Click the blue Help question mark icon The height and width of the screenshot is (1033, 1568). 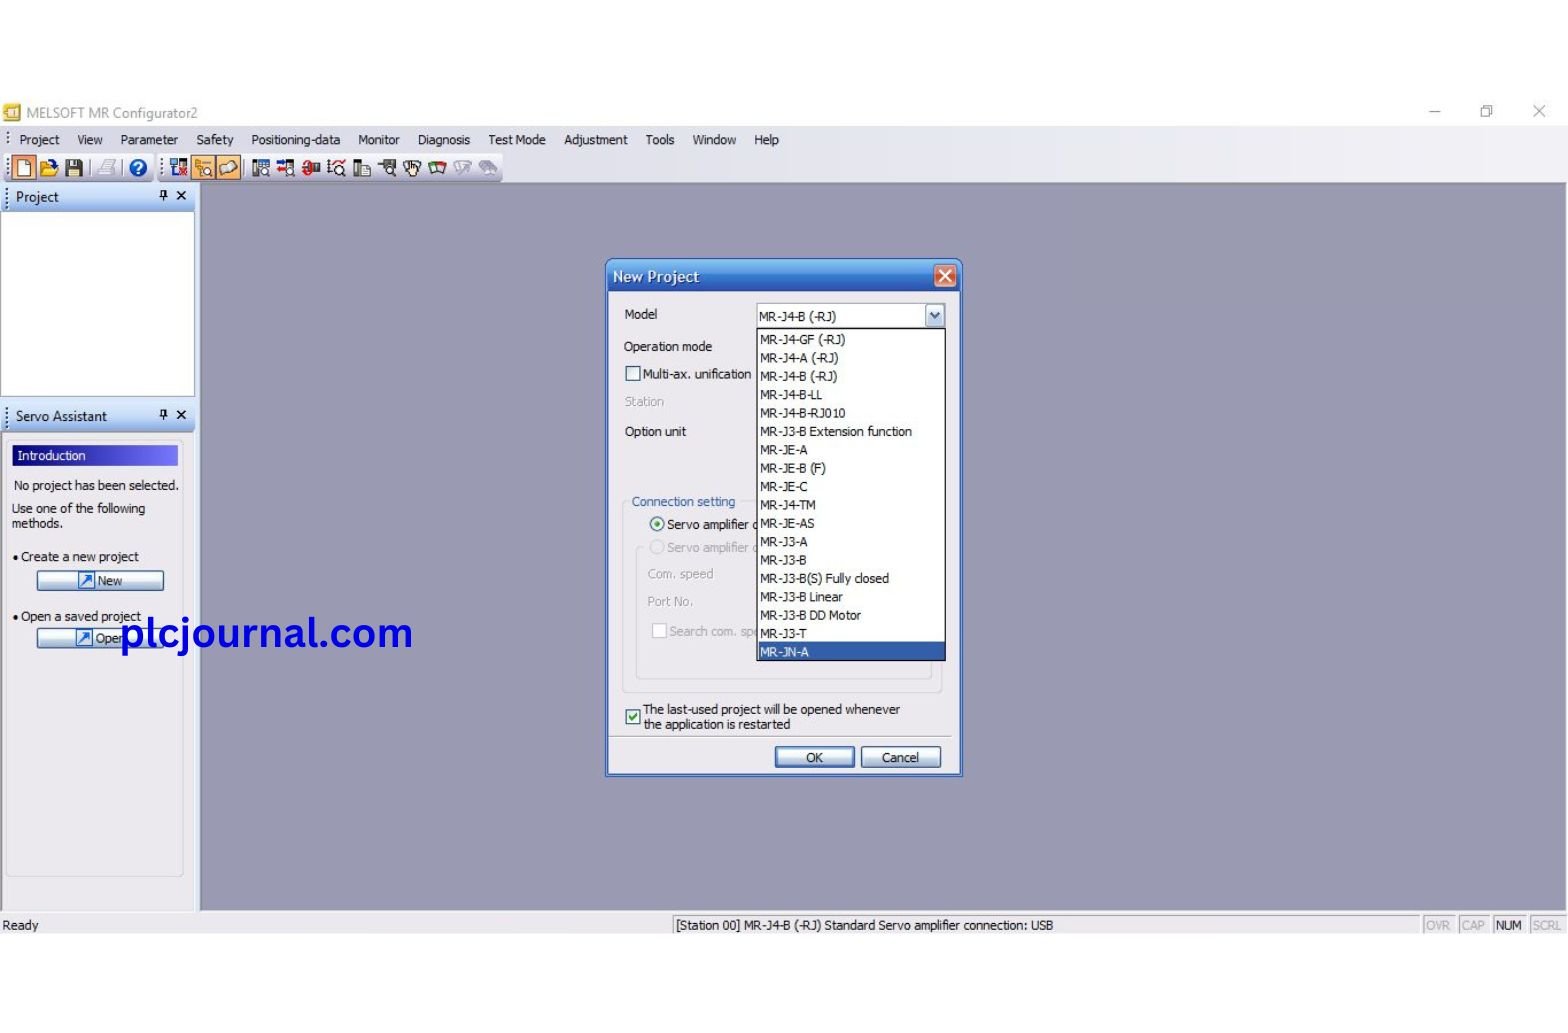138,168
